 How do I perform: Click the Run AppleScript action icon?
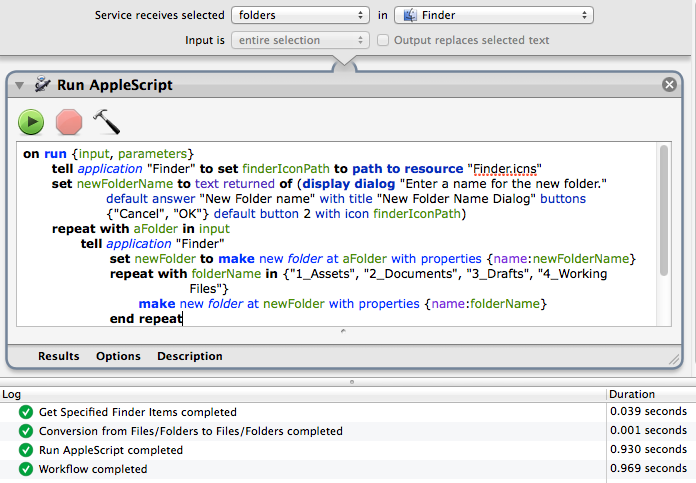[x=43, y=84]
